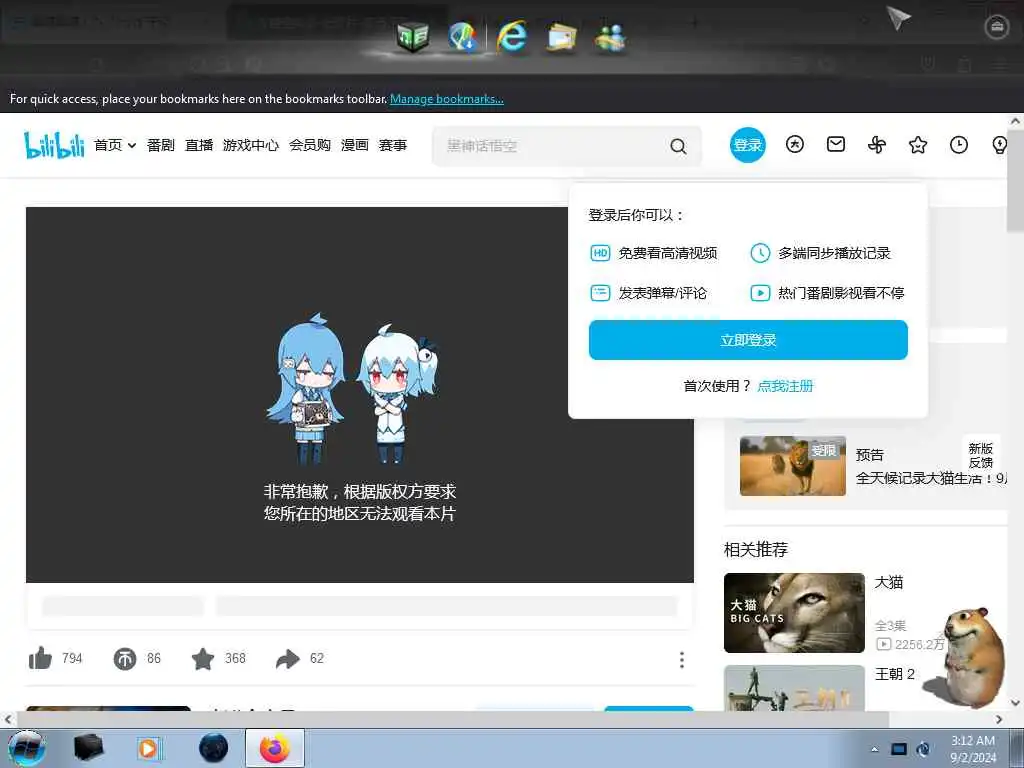Click the 免费看高清视频 HD item

click(654, 253)
